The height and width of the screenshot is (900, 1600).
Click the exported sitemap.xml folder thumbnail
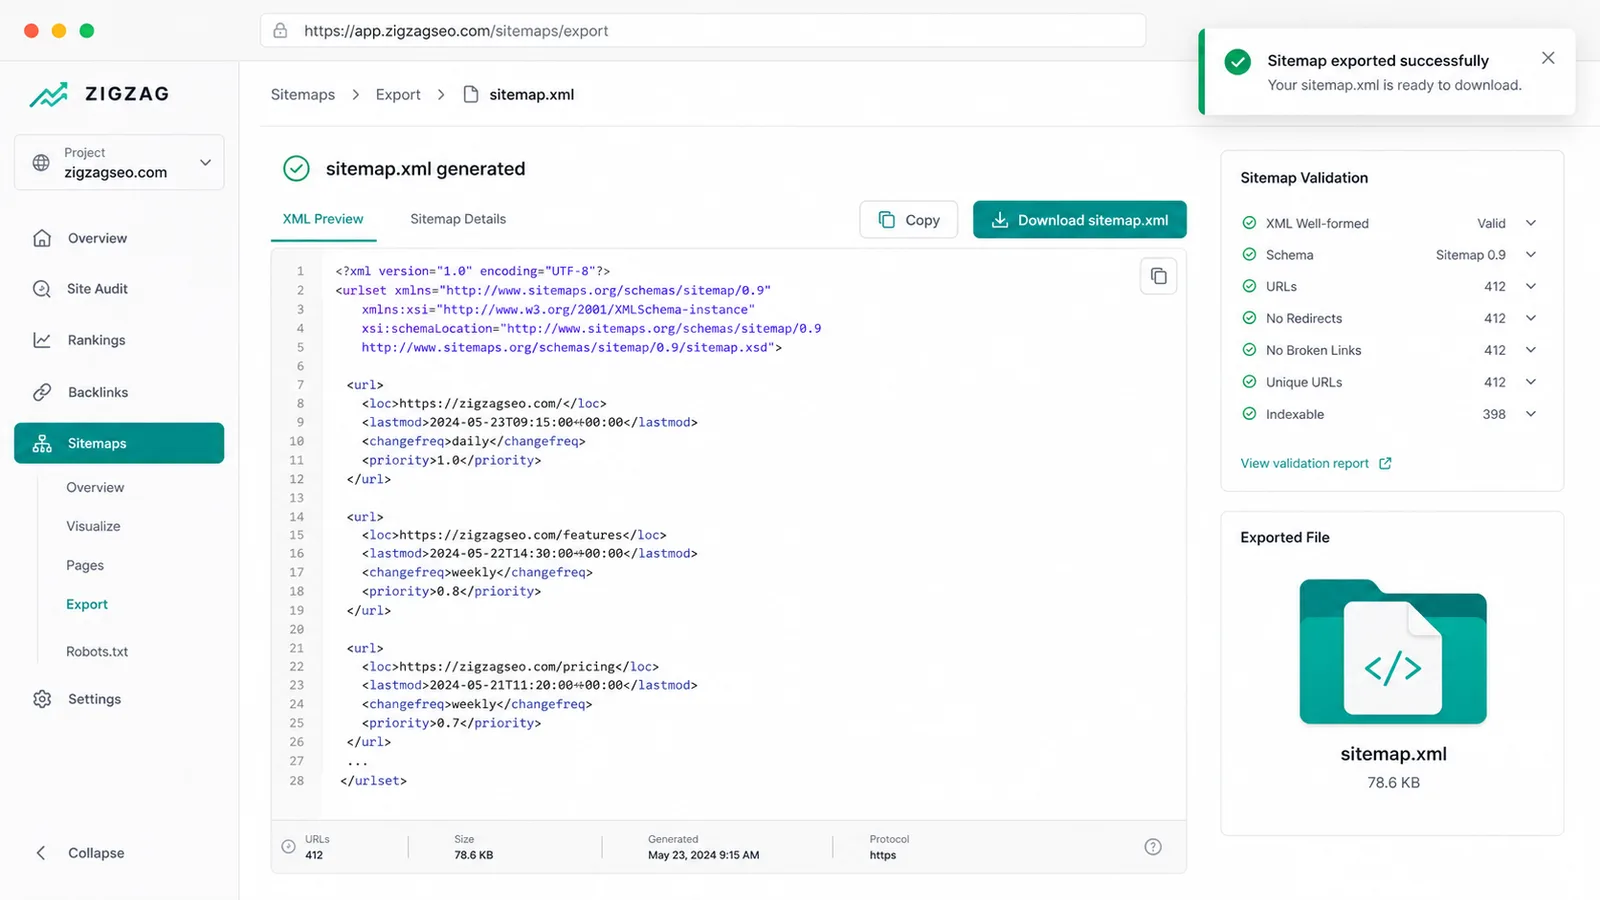(1393, 651)
